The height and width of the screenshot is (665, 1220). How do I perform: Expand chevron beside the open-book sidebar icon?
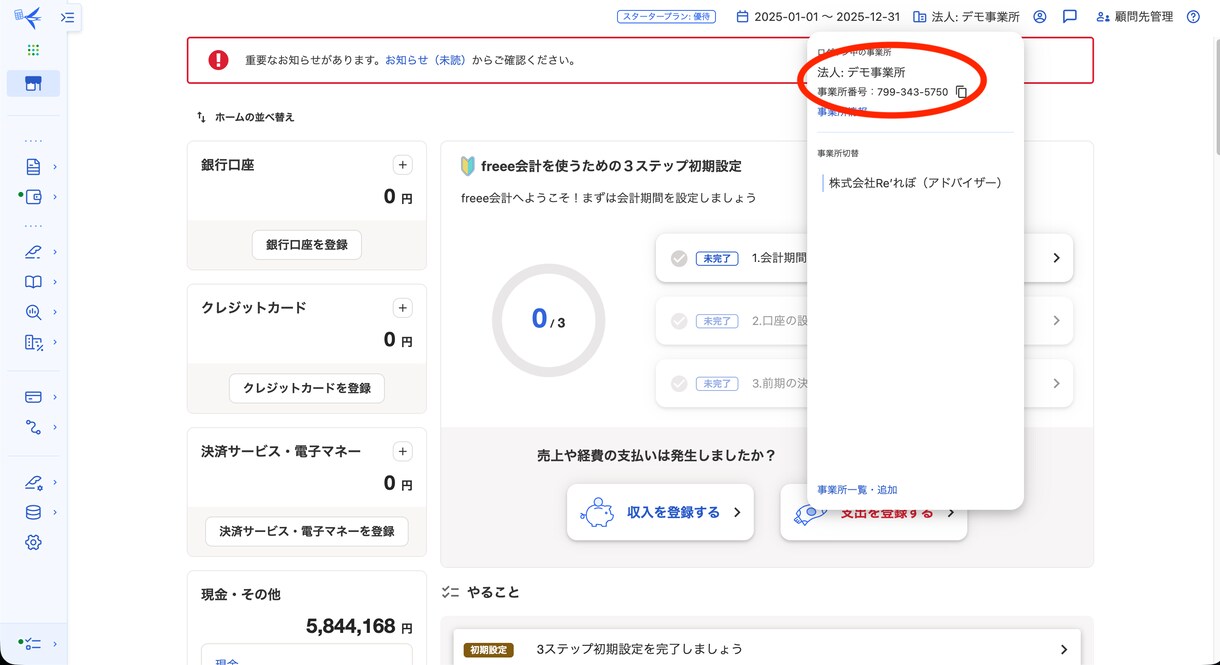(55, 282)
